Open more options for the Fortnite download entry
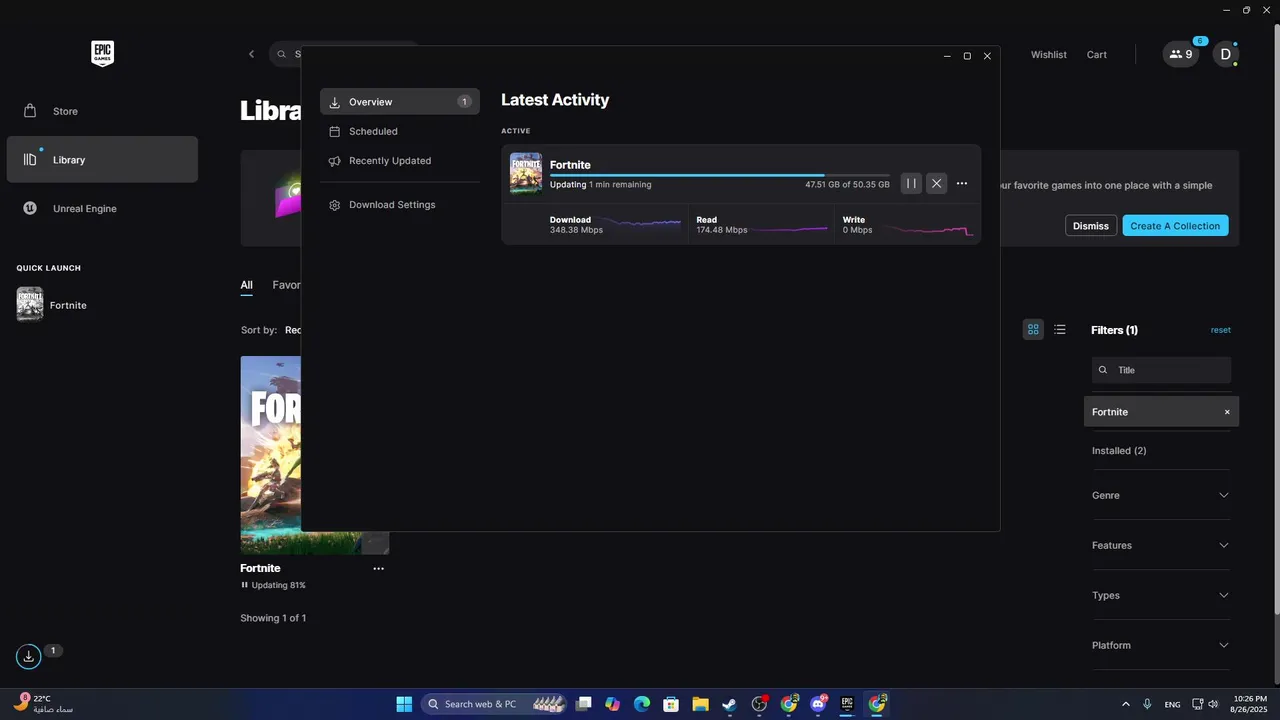 point(961,183)
